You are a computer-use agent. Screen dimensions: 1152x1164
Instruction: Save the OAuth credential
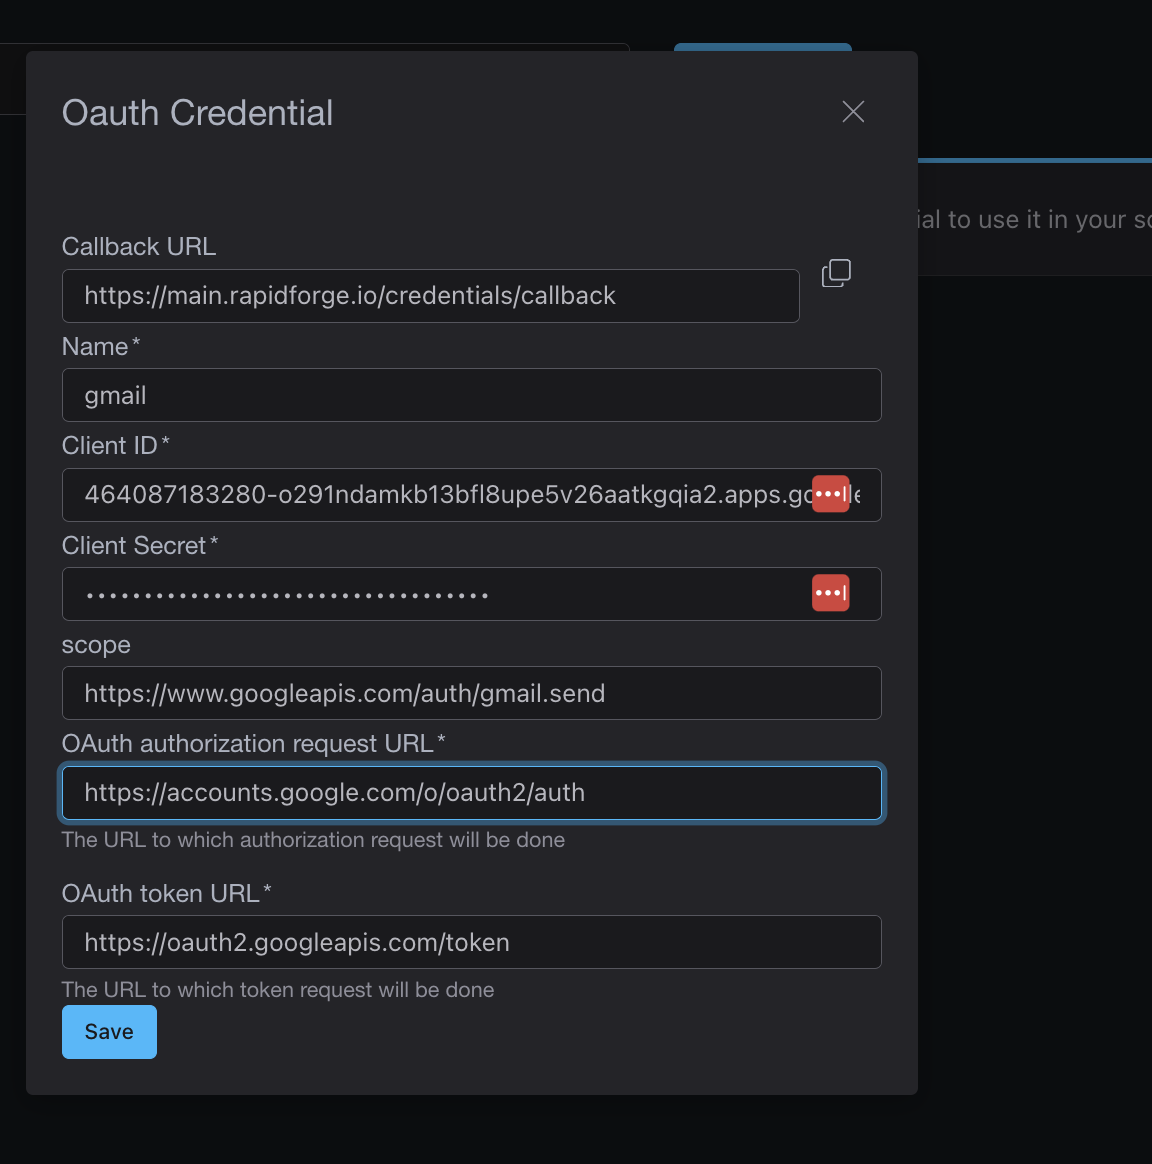pyautogui.click(x=109, y=1032)
